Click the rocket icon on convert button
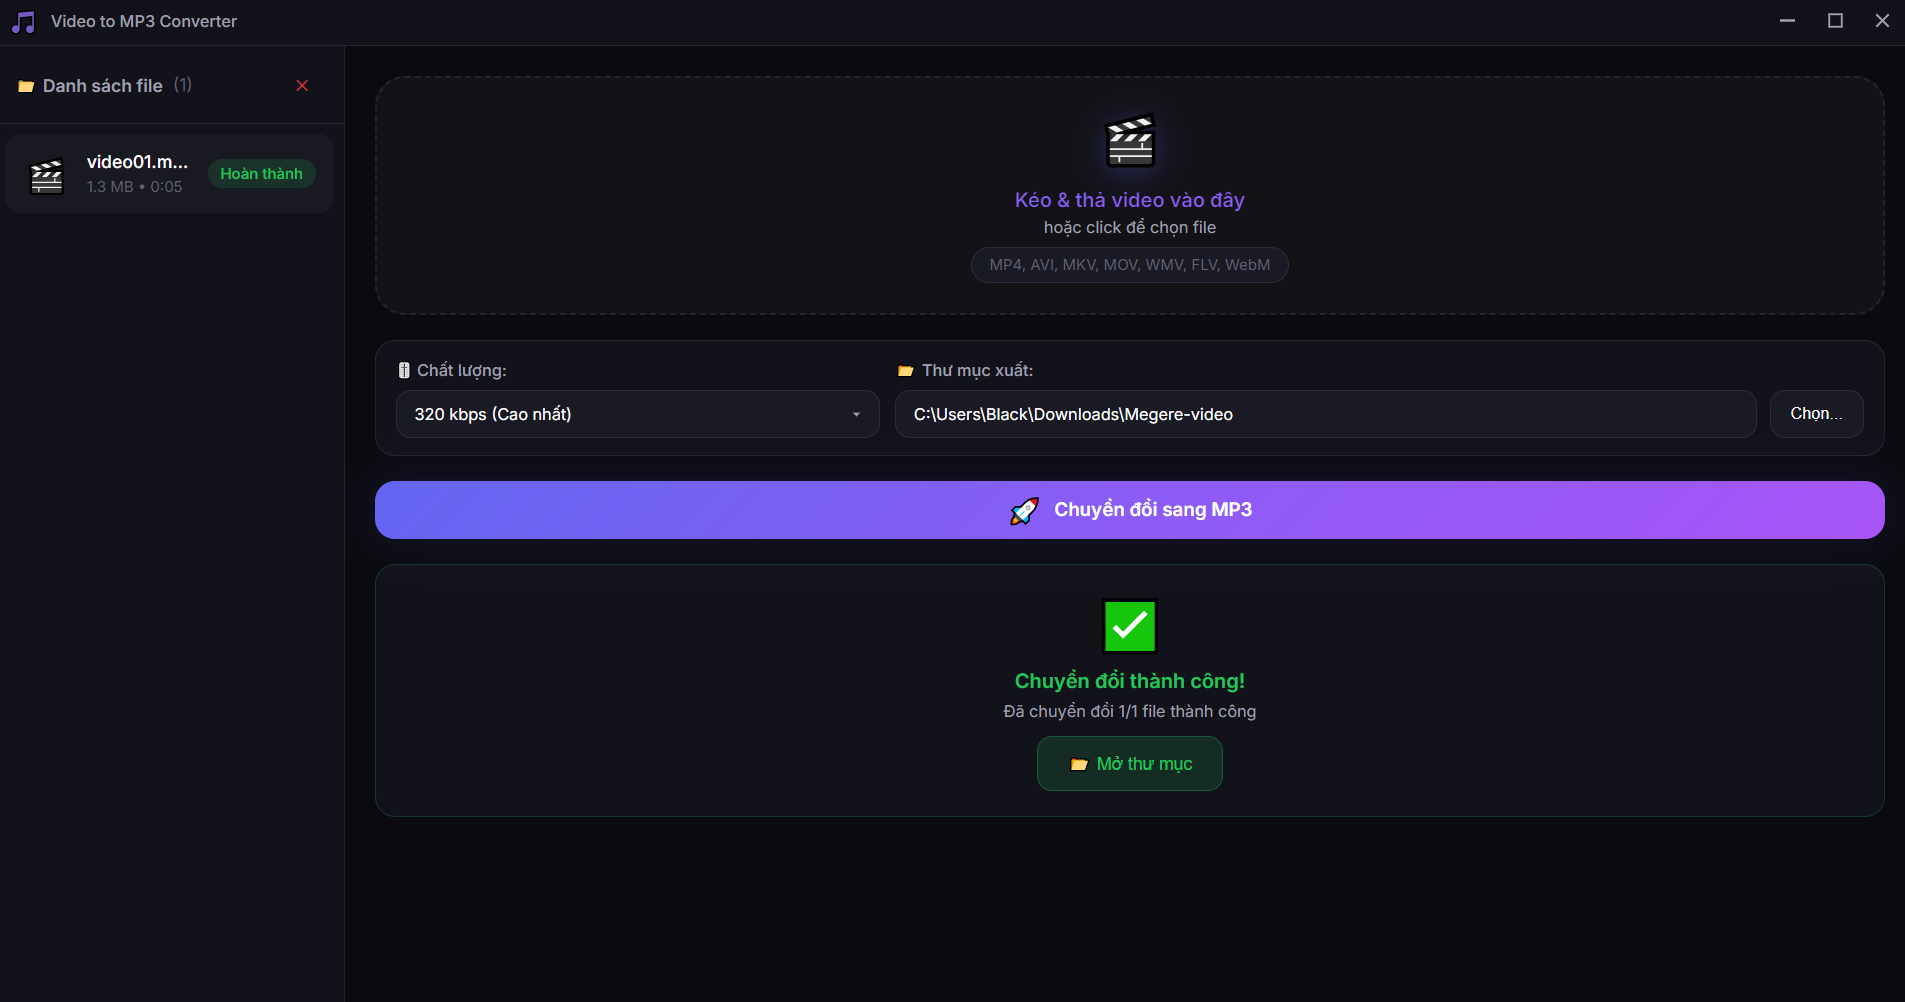Screen dimensions: 1905x1002 click(x=1025, y=511)
